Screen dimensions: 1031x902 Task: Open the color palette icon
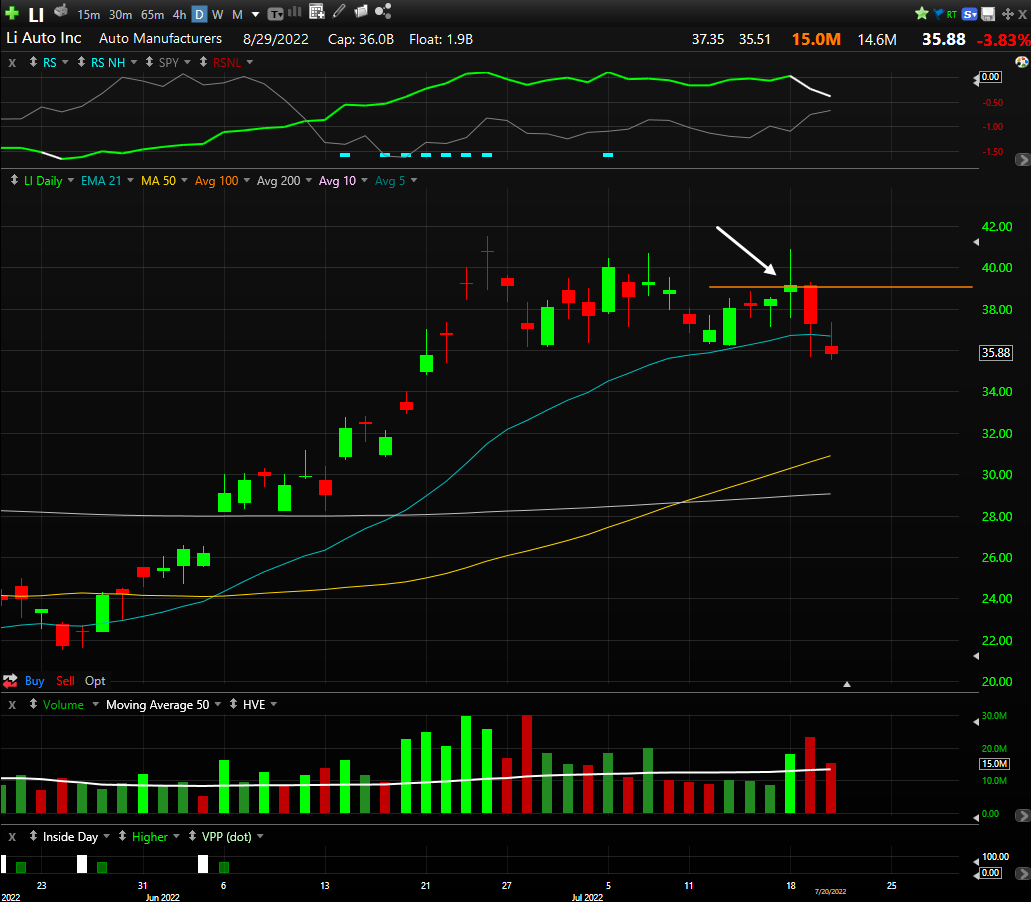(1022, 62)
